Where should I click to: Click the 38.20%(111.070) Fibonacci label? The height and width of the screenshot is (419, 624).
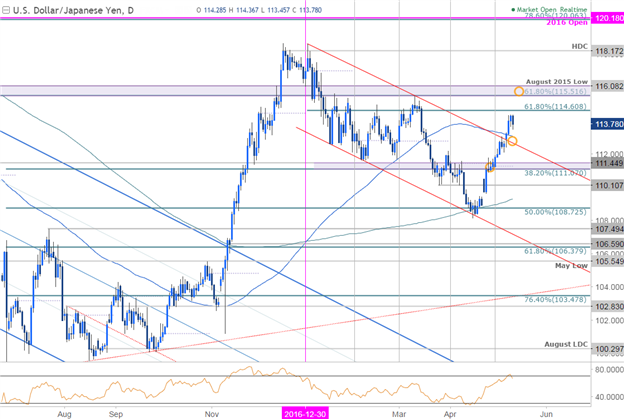click(555, 173)
